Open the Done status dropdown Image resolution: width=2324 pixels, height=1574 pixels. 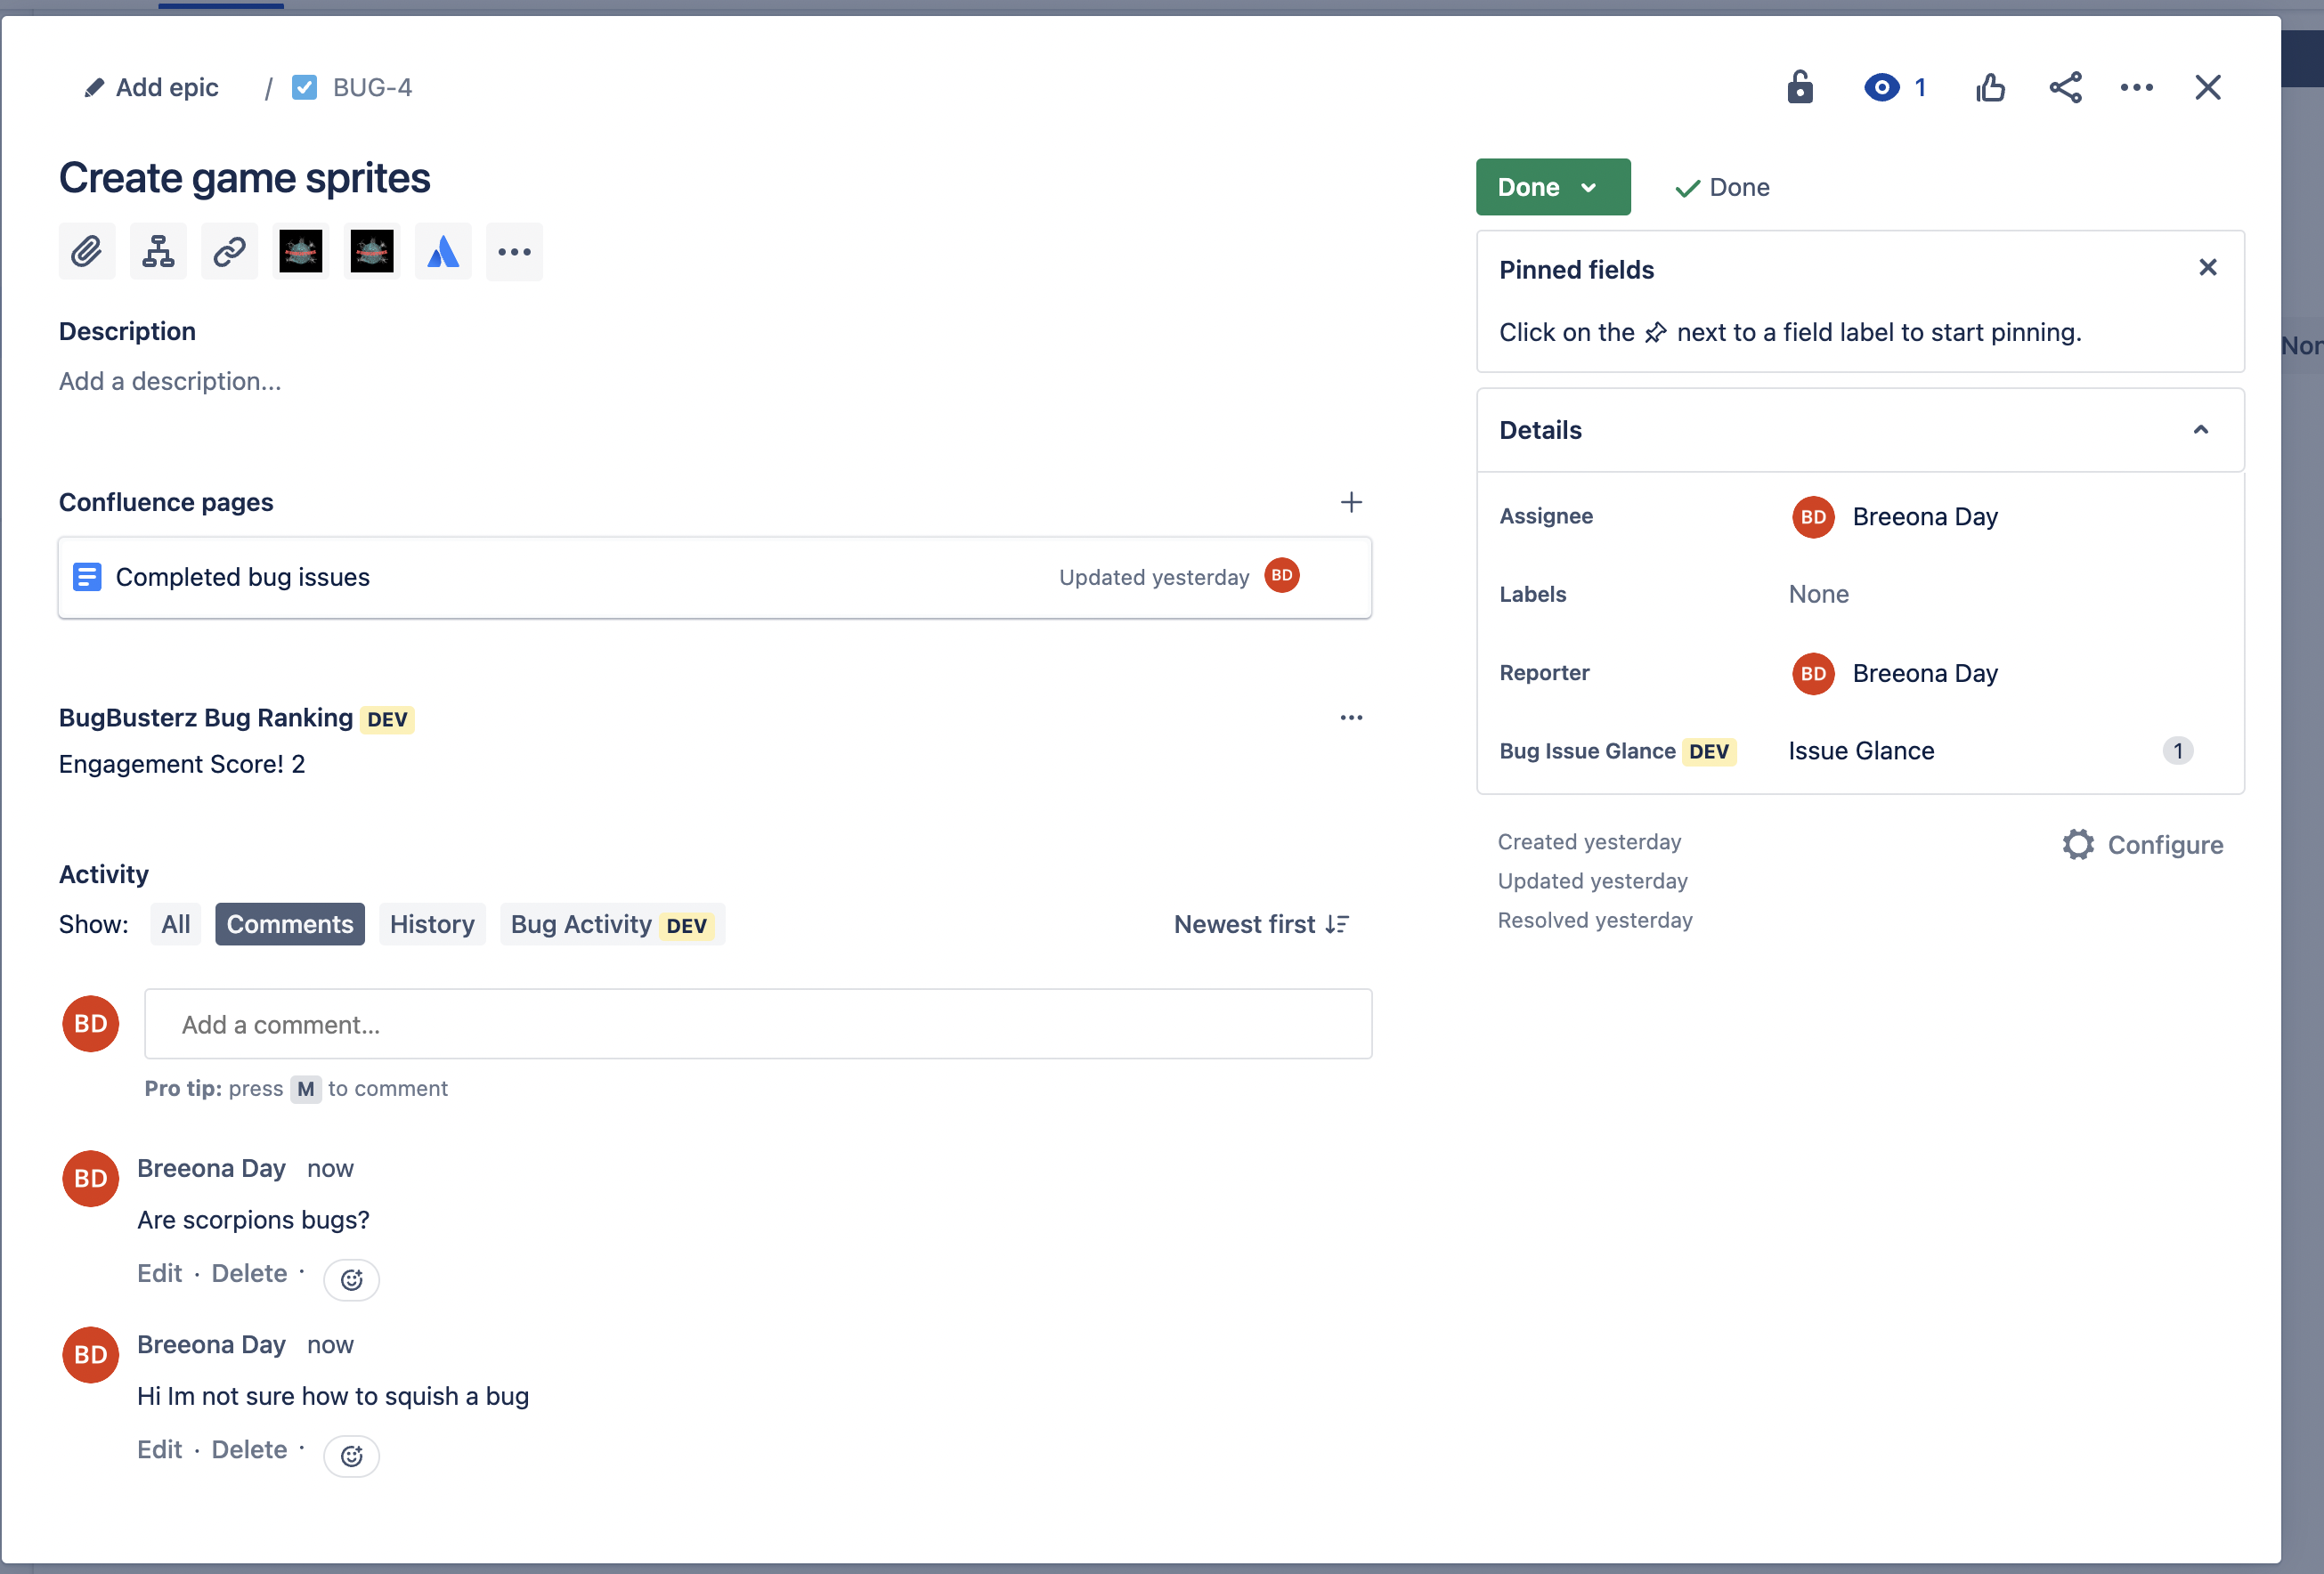coord(1552,187)
